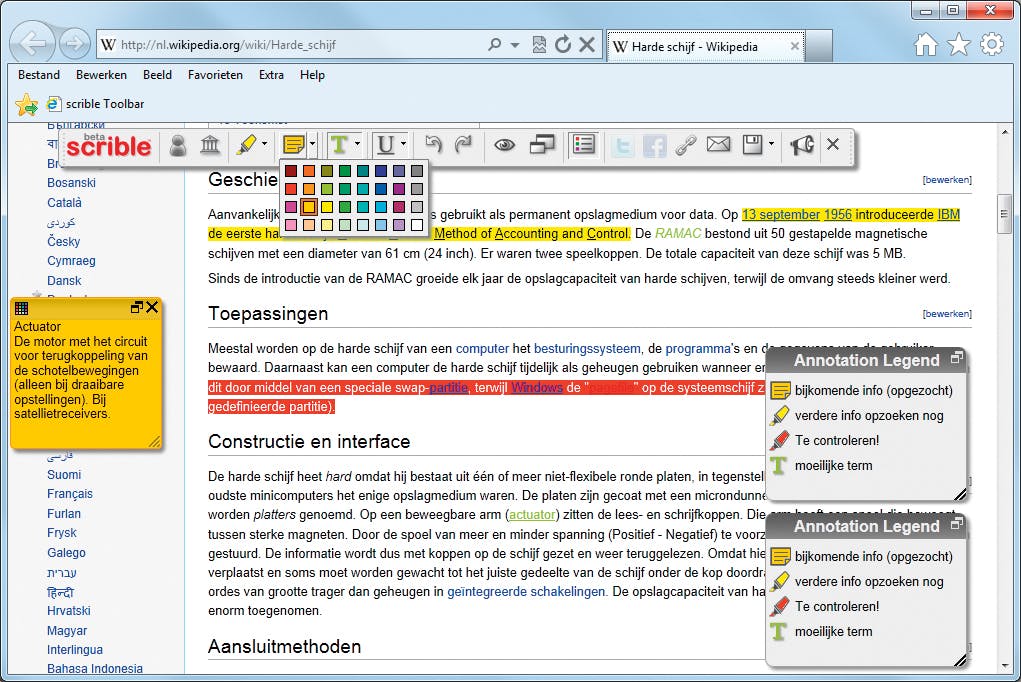
Task: Open the geïntegreerde schakelingen link
Action: click(x=526, y=591)
